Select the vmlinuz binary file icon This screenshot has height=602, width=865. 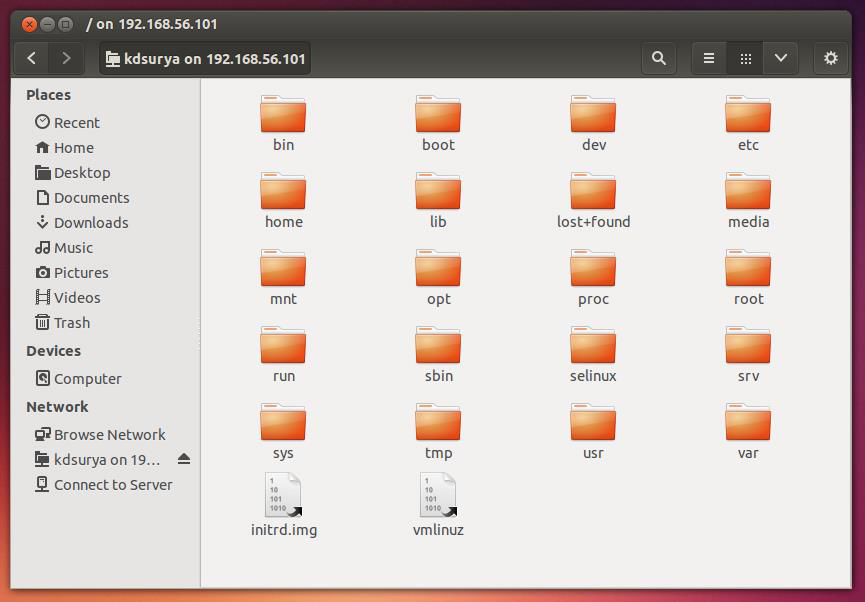tap(438, 495)
